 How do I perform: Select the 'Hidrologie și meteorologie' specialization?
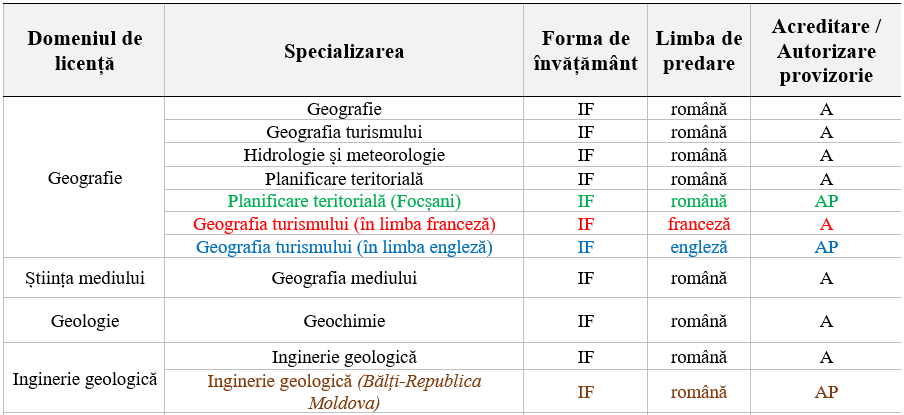pos(344,155)
